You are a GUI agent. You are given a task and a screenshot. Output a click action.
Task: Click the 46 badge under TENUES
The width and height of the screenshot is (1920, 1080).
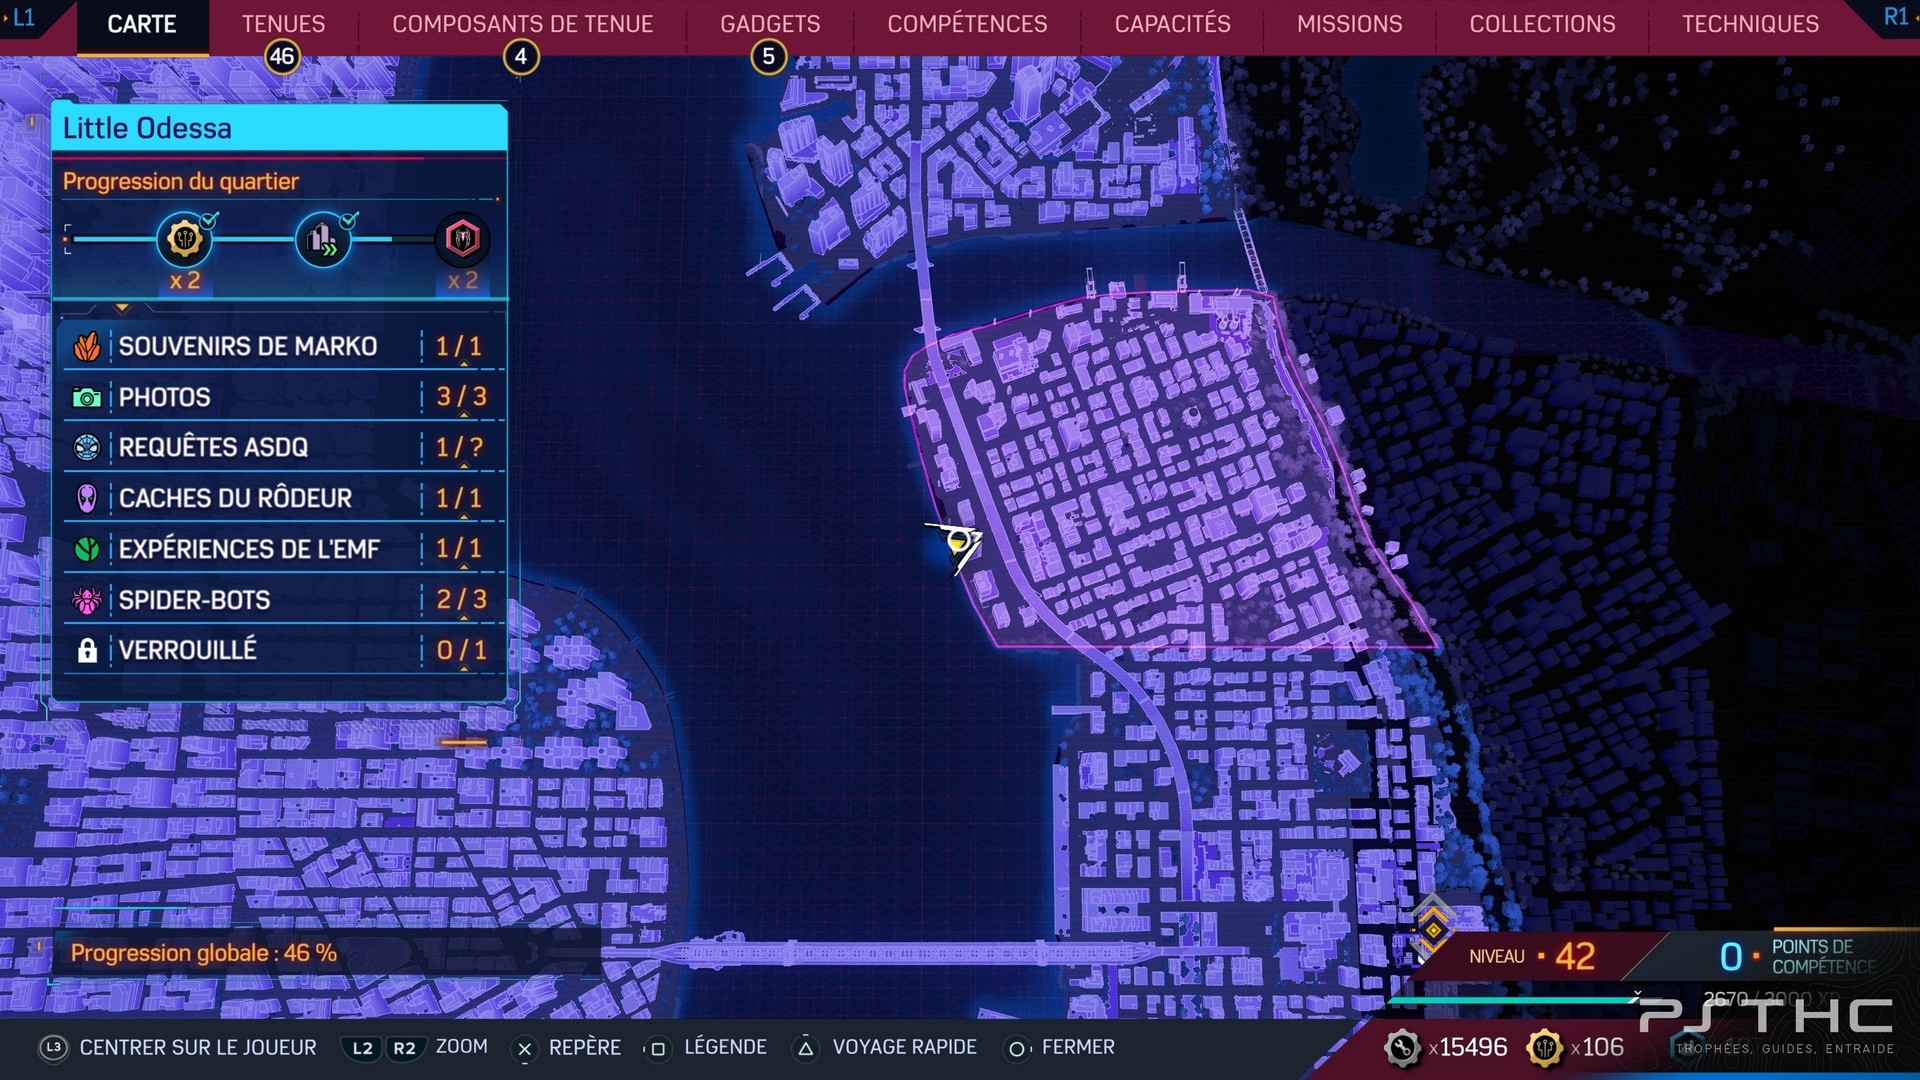[282, 57]
